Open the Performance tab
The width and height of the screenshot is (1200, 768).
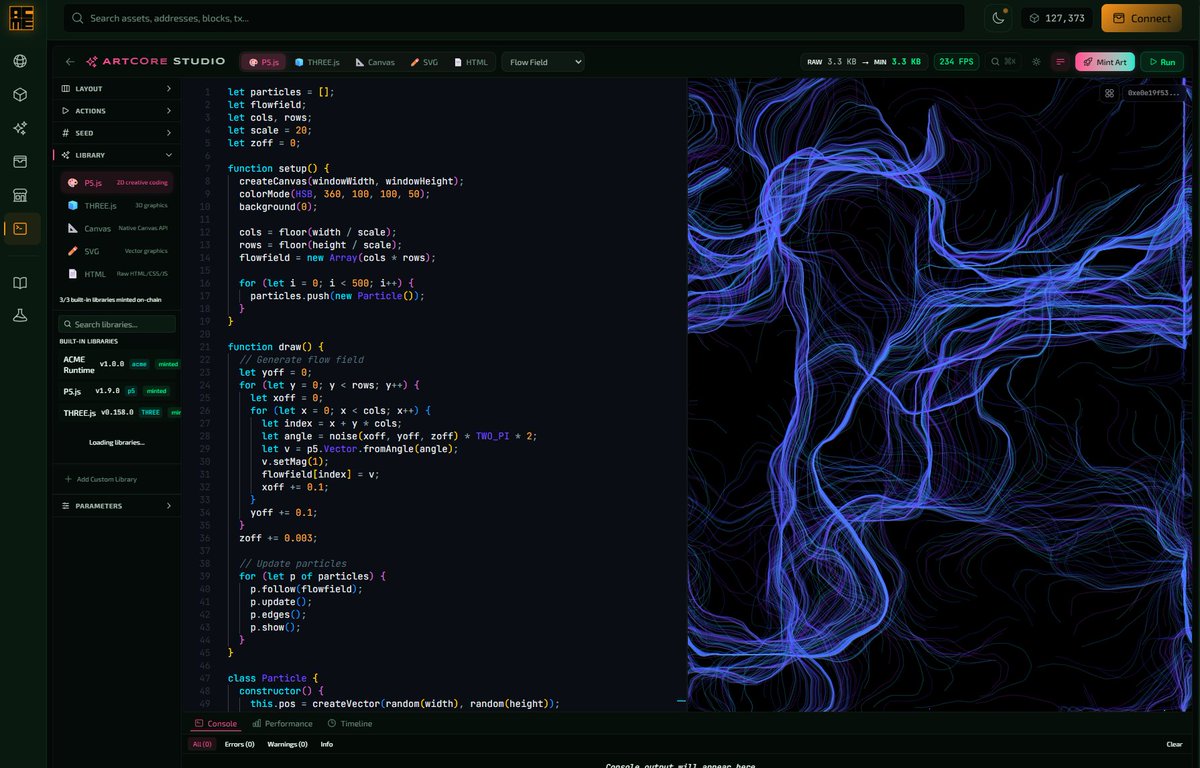coord(282,723)
